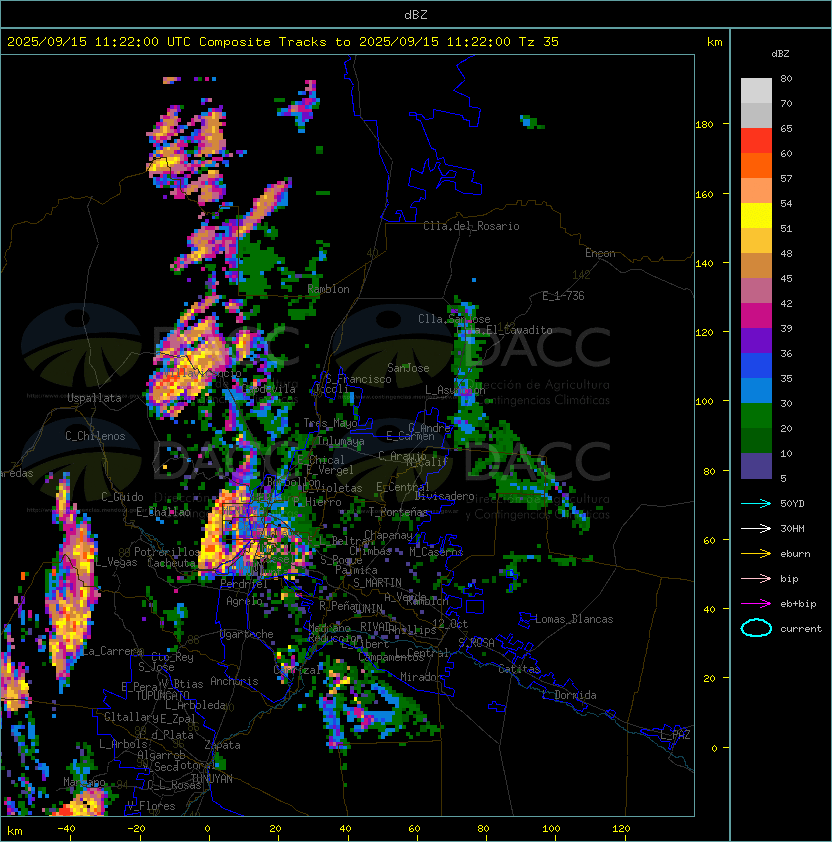Viewport: 832px width, 842px height.
Task: Click the '12_Oct' map label
Action: pyautogui.click(x=450, y=624)
